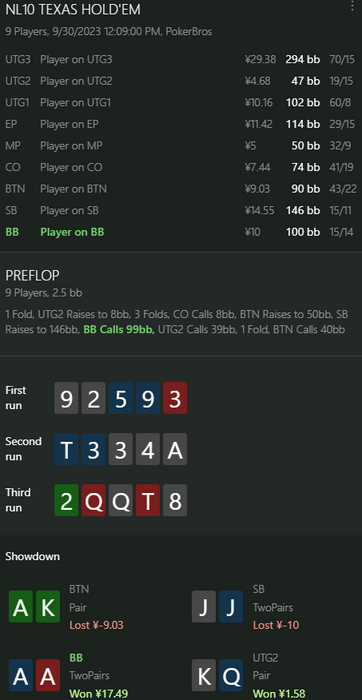Click BTN's green Ace card
The width and height of the screenshot is (362, 700).
[x=21, y=606]
